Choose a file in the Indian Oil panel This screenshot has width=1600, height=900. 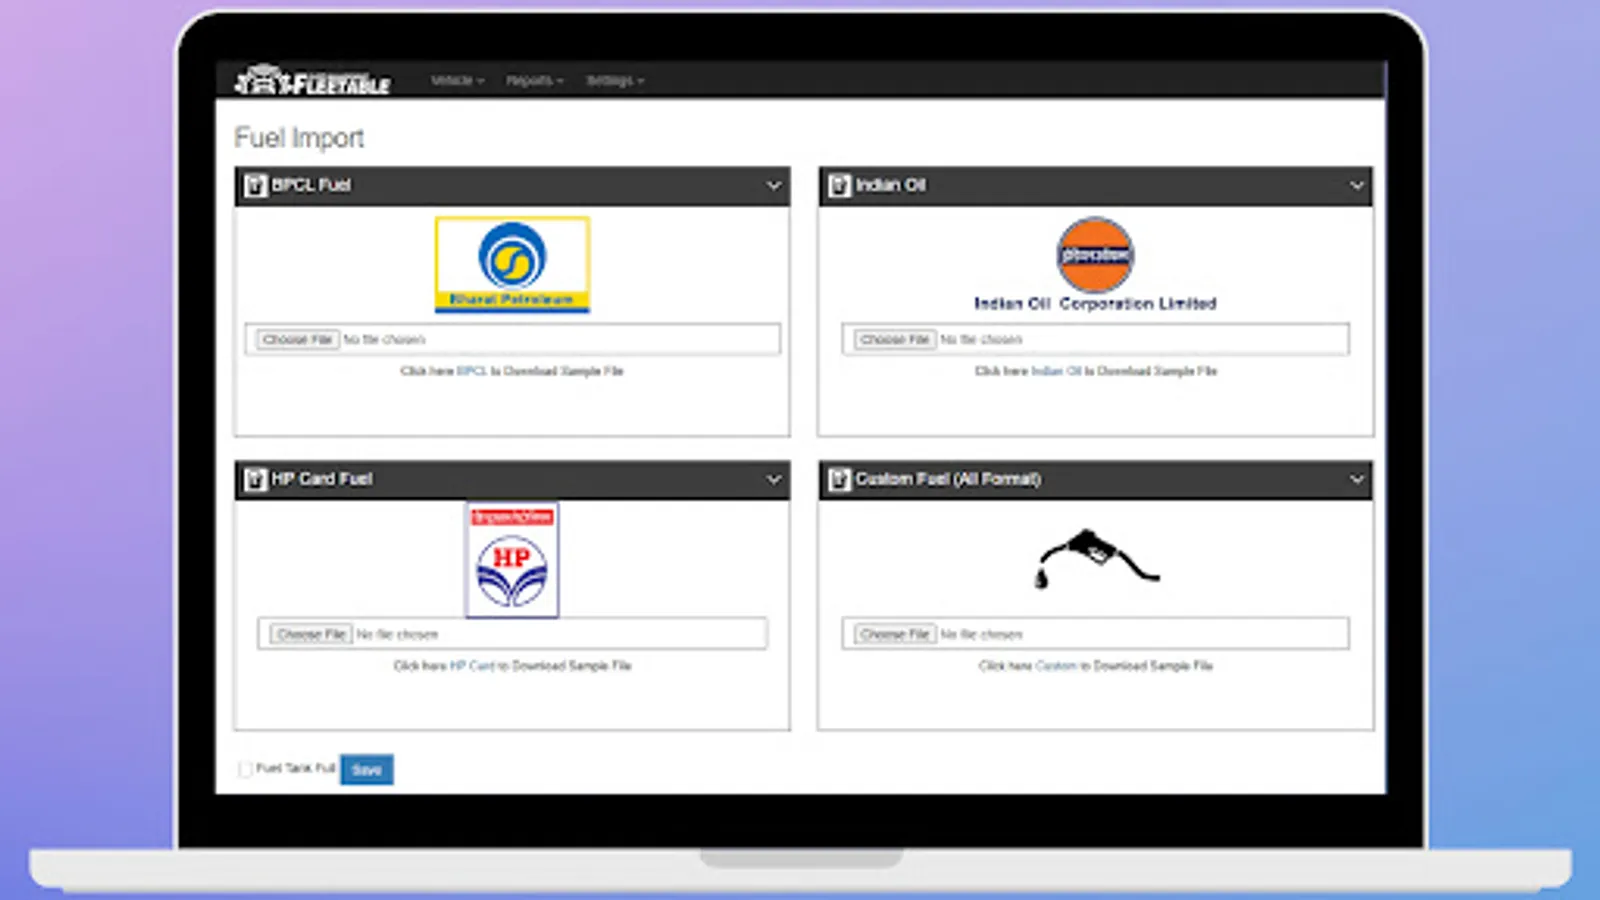pyautogui.click(x=895, y=340)
